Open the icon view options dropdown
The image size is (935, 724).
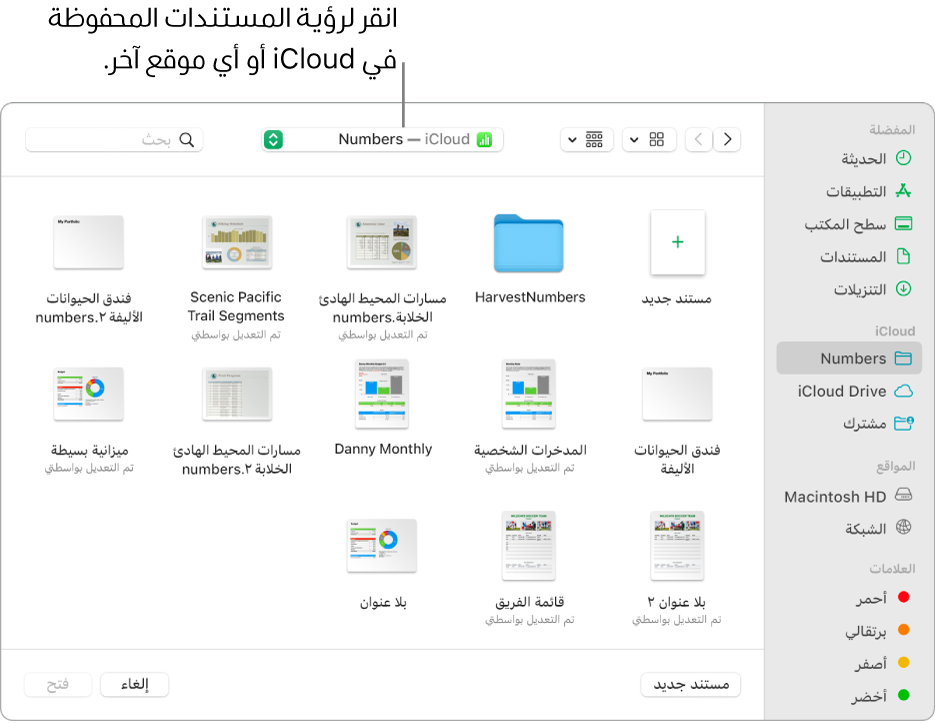click(649, 140)
